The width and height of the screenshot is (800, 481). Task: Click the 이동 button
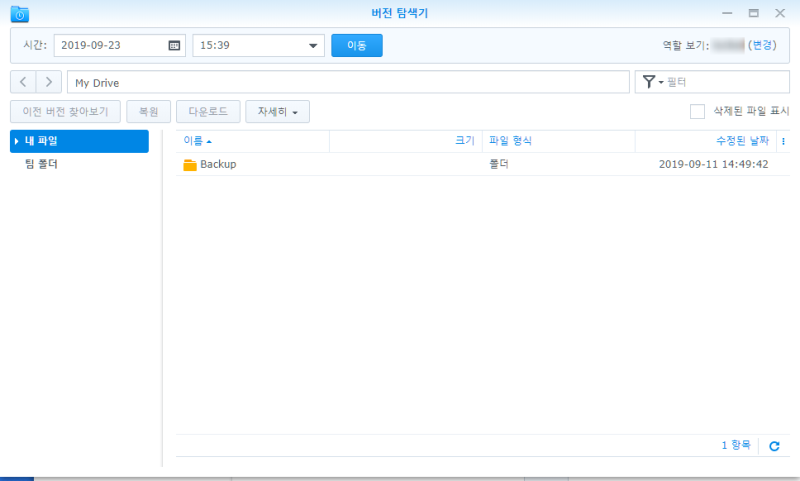(357, 45)
